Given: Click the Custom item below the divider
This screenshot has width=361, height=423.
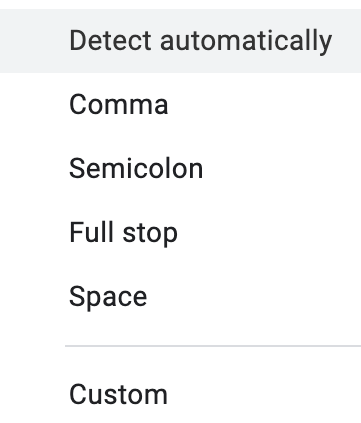Looking at the screenshot, I should (180, 395).
